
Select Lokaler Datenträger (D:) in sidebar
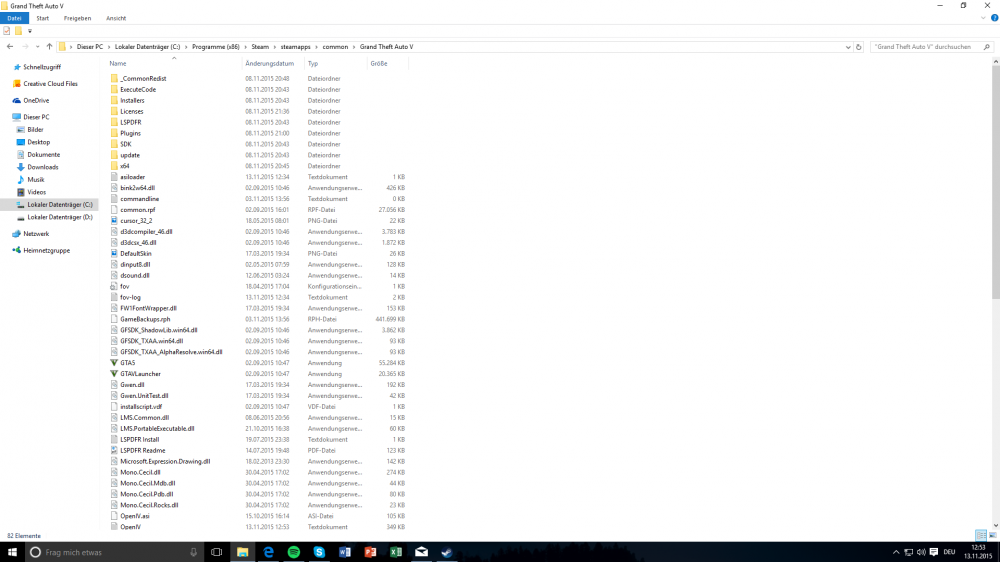coord(59,217)
